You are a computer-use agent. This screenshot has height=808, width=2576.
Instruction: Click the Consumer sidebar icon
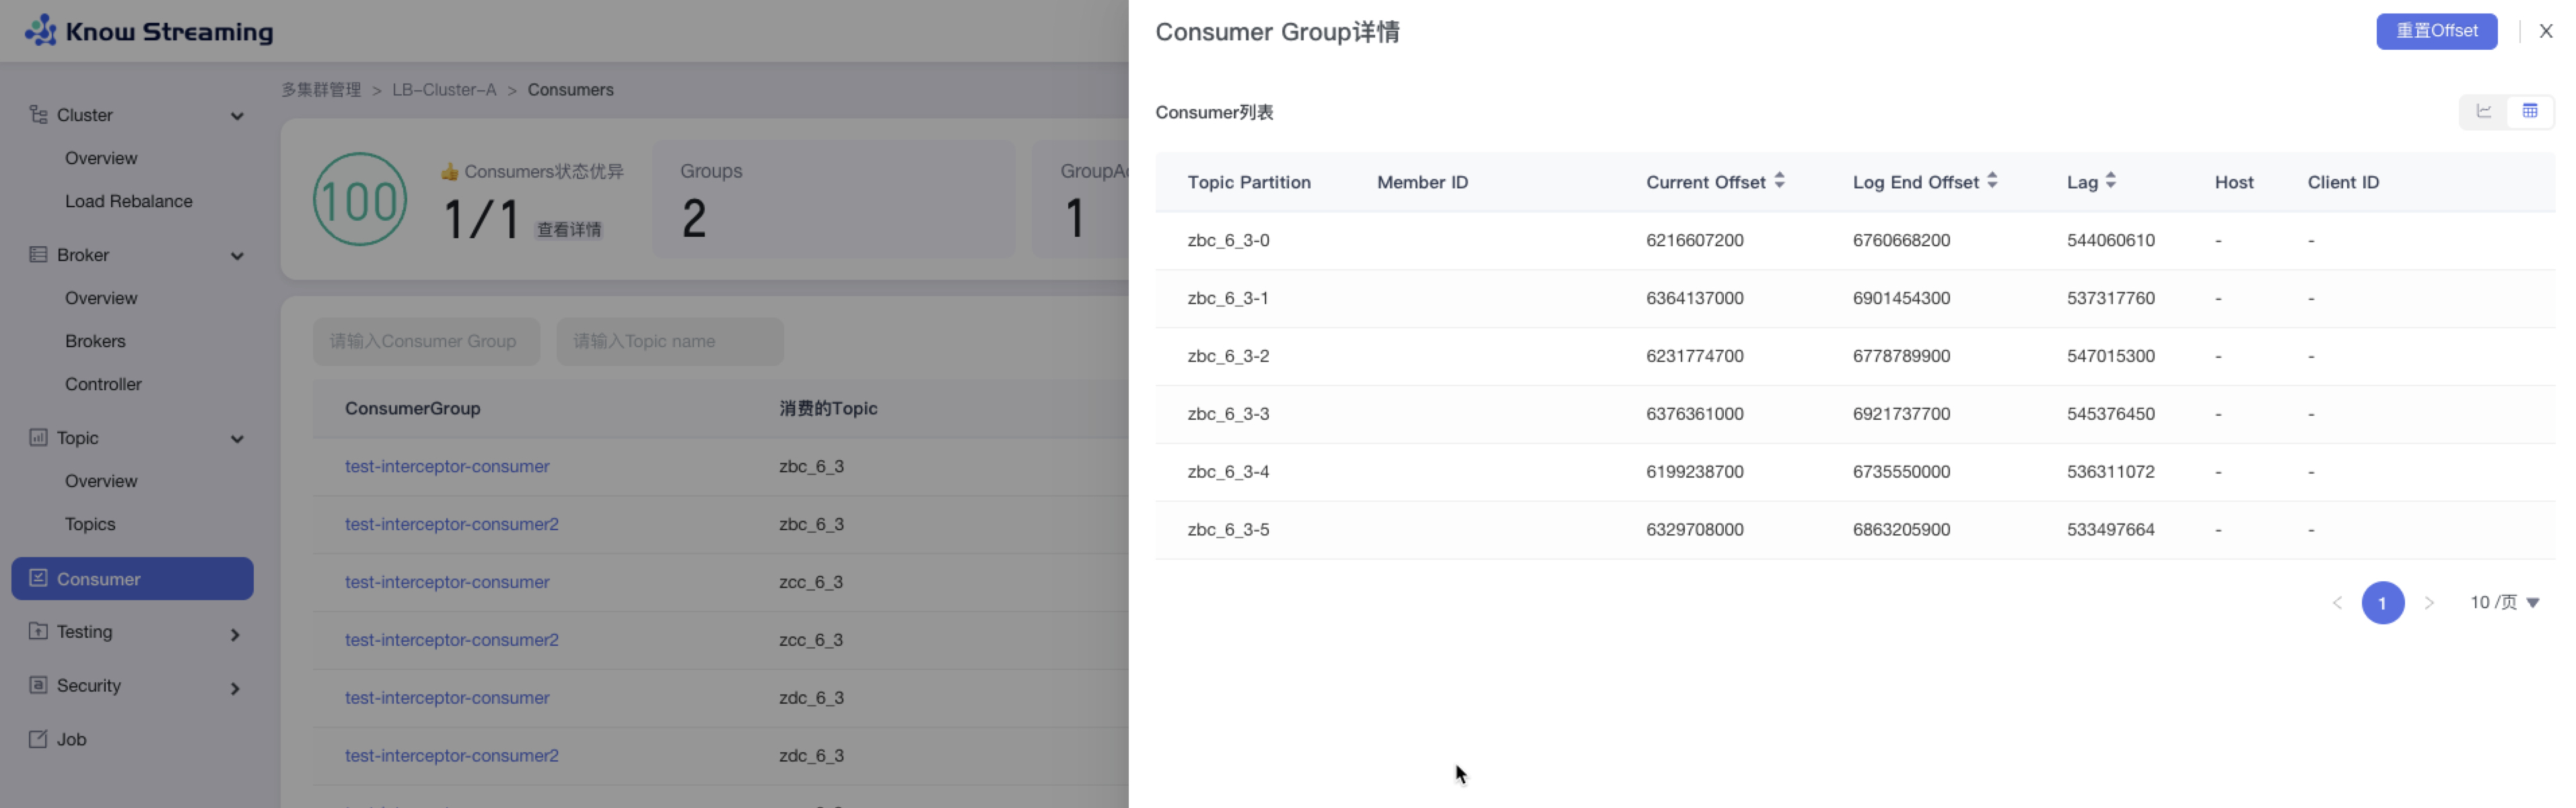click(38, 578)
